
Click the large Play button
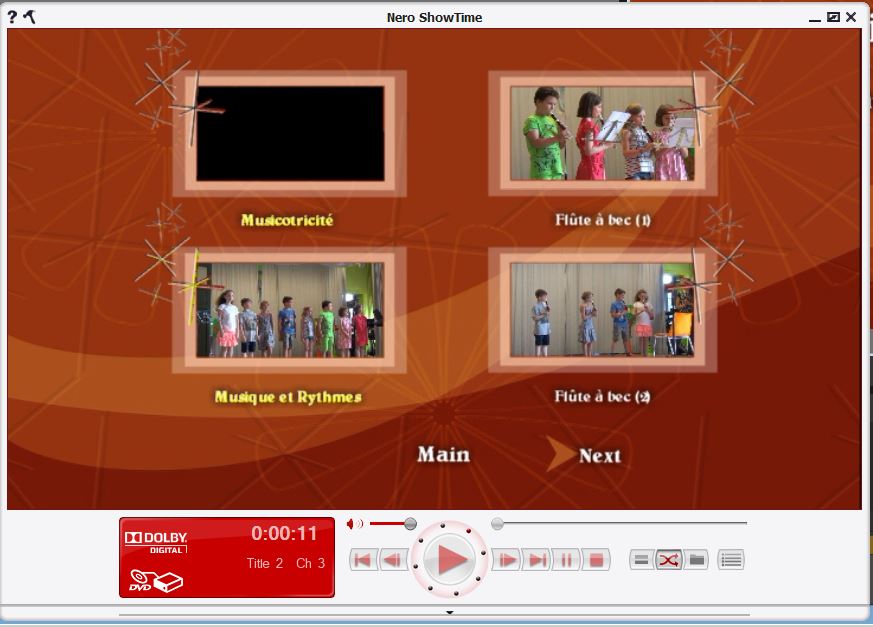pos(449,559)
